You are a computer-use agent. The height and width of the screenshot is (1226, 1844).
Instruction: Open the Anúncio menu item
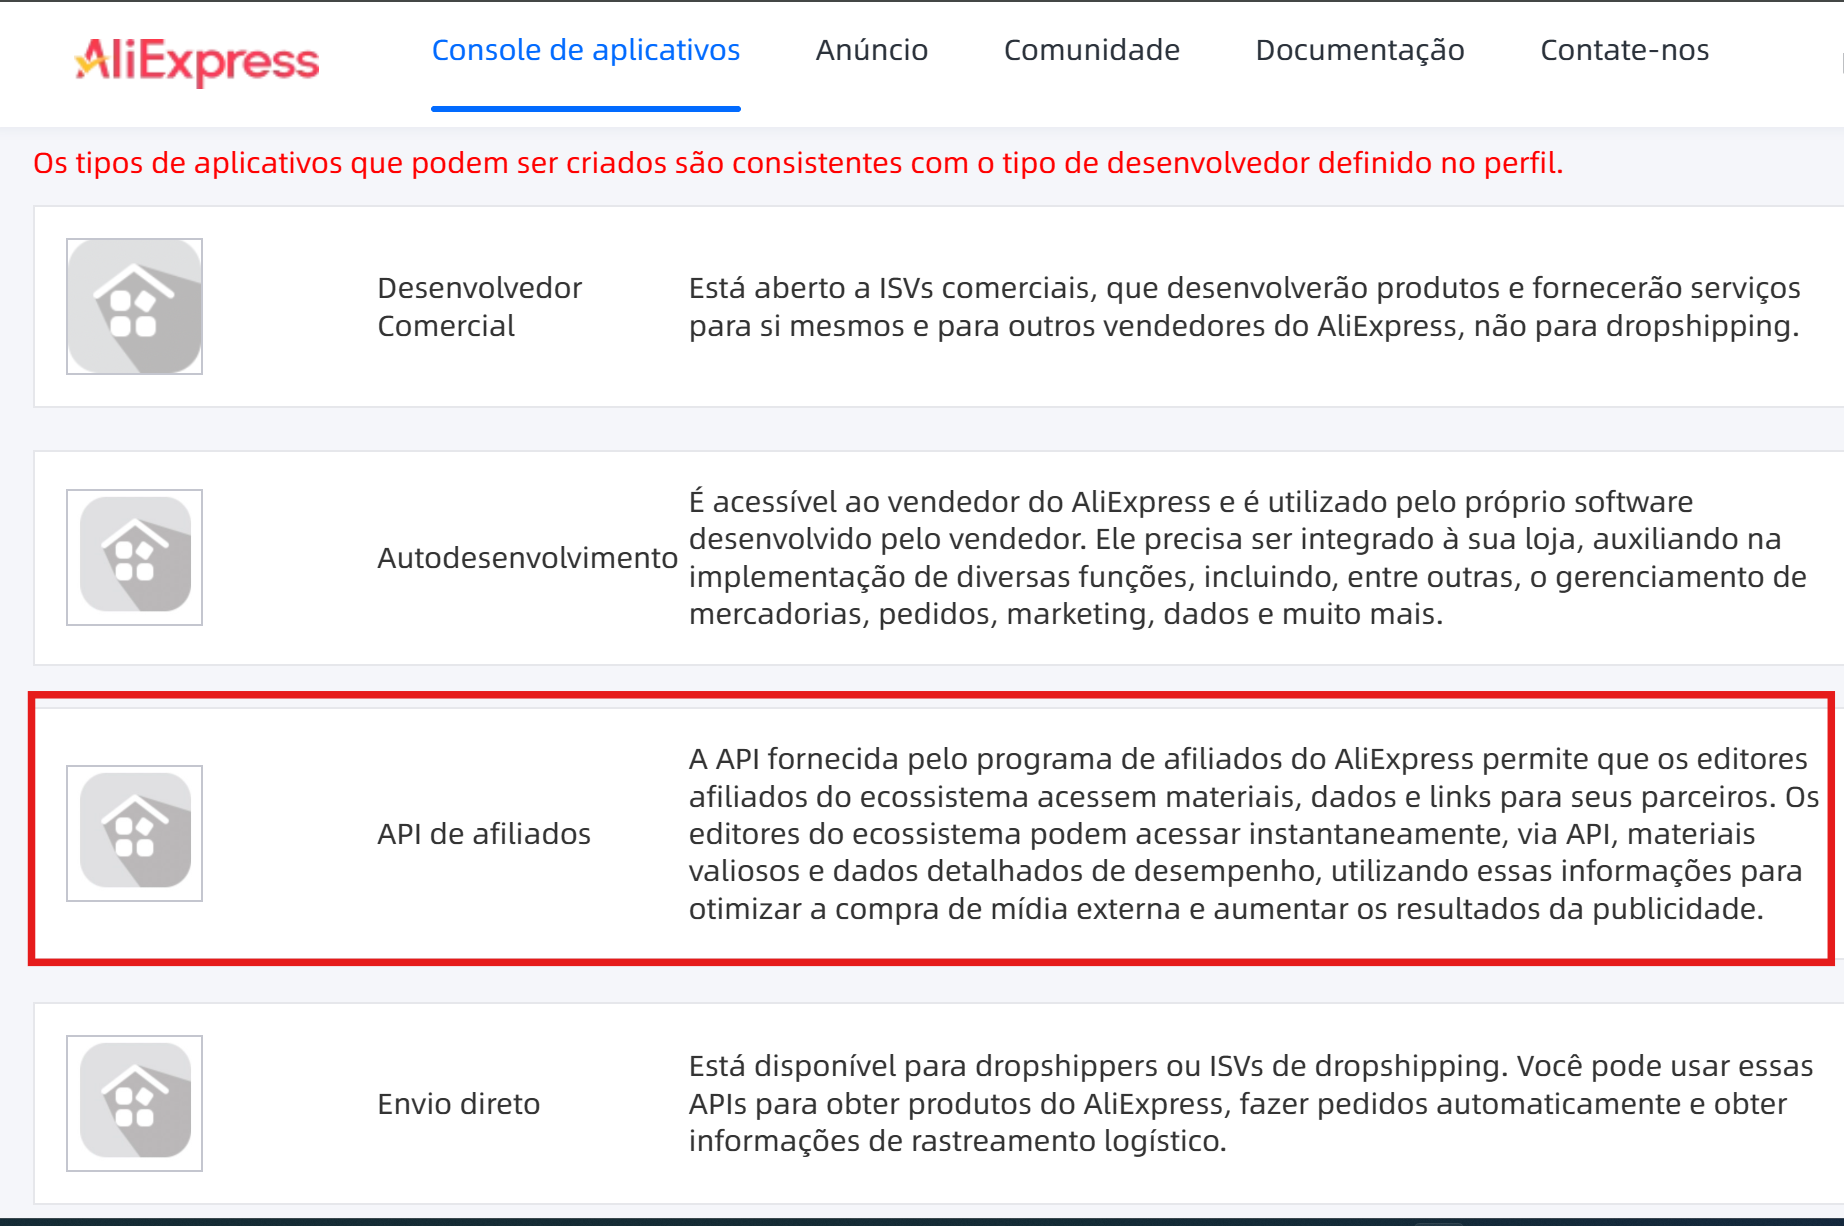point(872,50)
